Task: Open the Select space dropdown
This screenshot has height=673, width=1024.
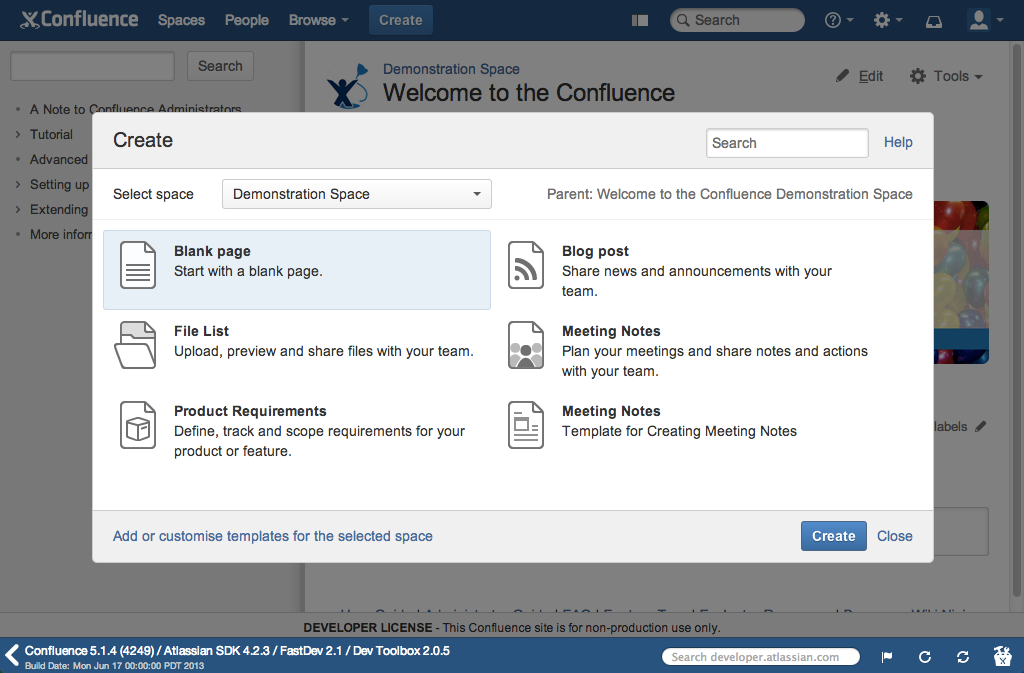Action: tap(356, 194)
